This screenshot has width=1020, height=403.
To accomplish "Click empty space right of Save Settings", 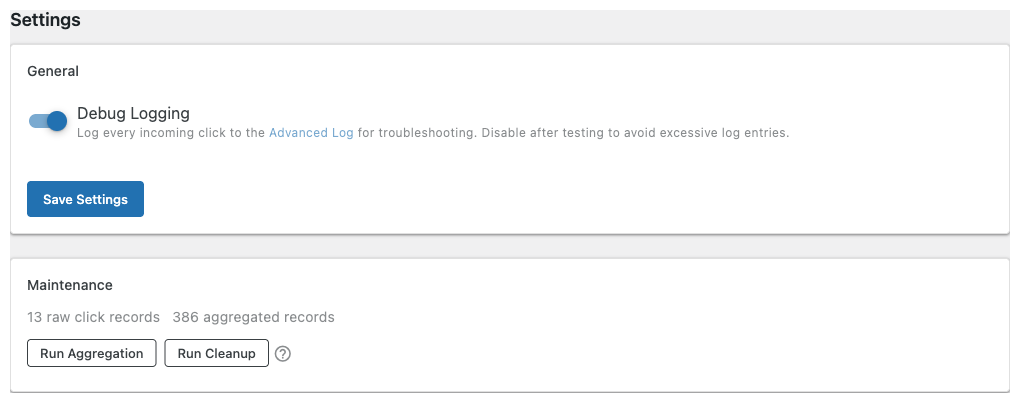I will 500,199.
